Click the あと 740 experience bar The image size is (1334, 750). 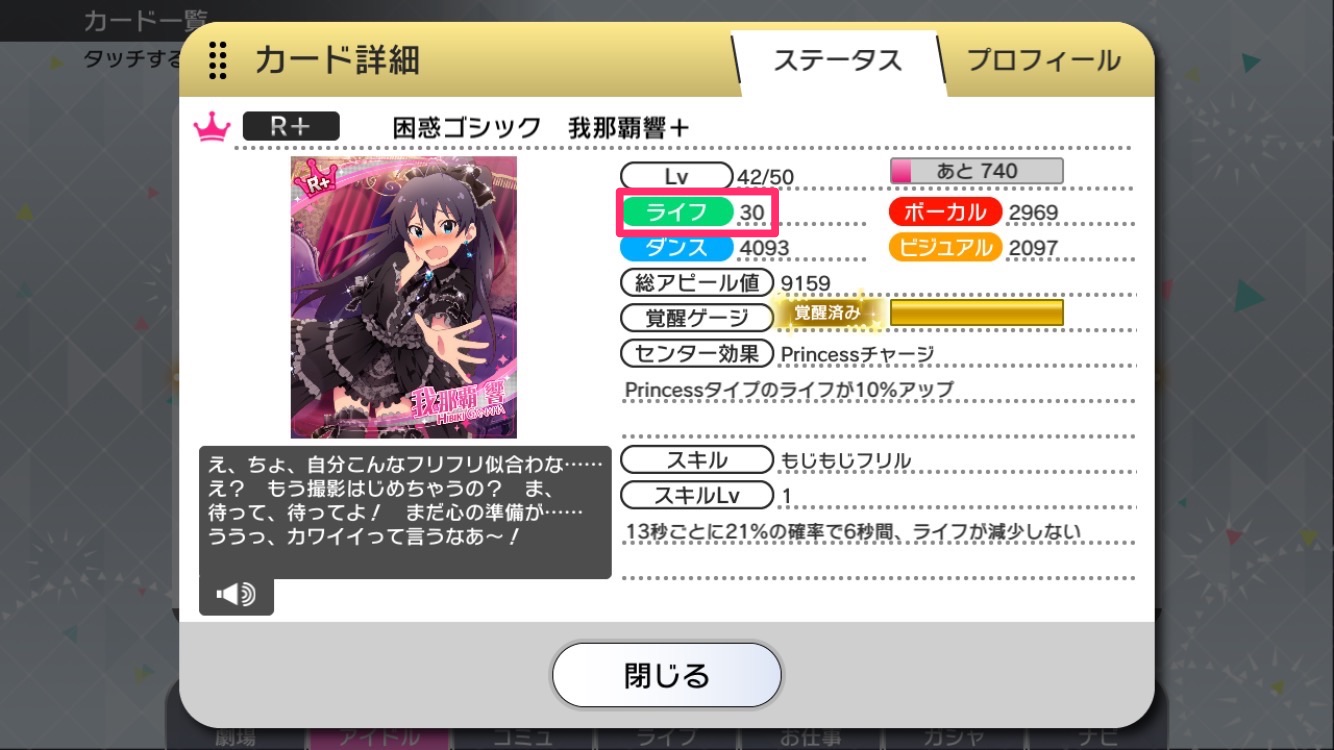[x=976, y=171]
